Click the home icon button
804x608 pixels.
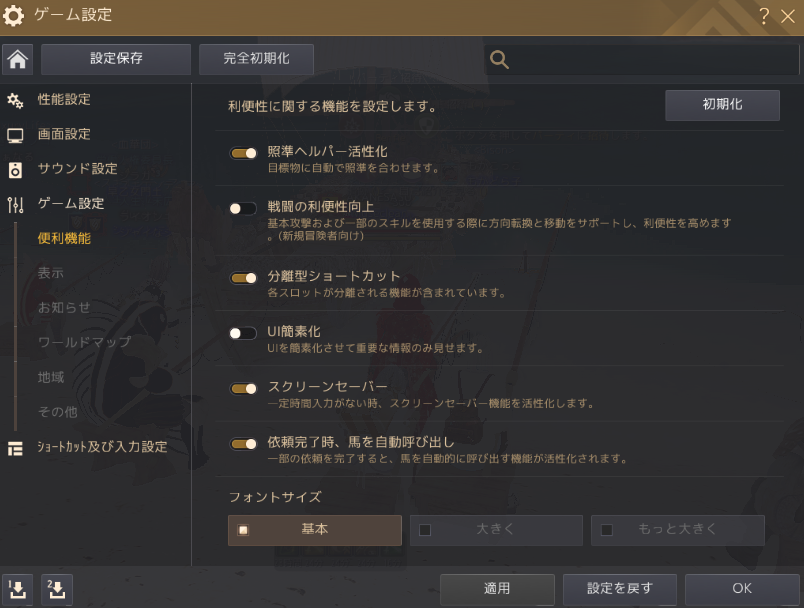(x=17, y=59)
